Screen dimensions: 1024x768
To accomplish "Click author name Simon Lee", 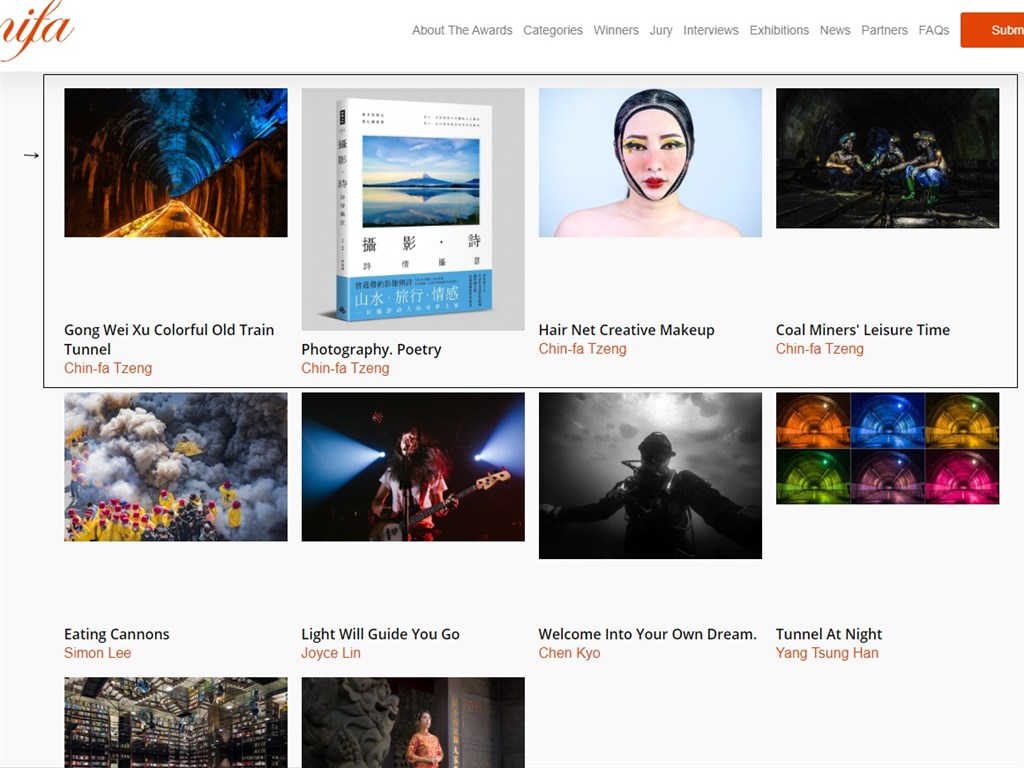I will [x=97, y=652].
